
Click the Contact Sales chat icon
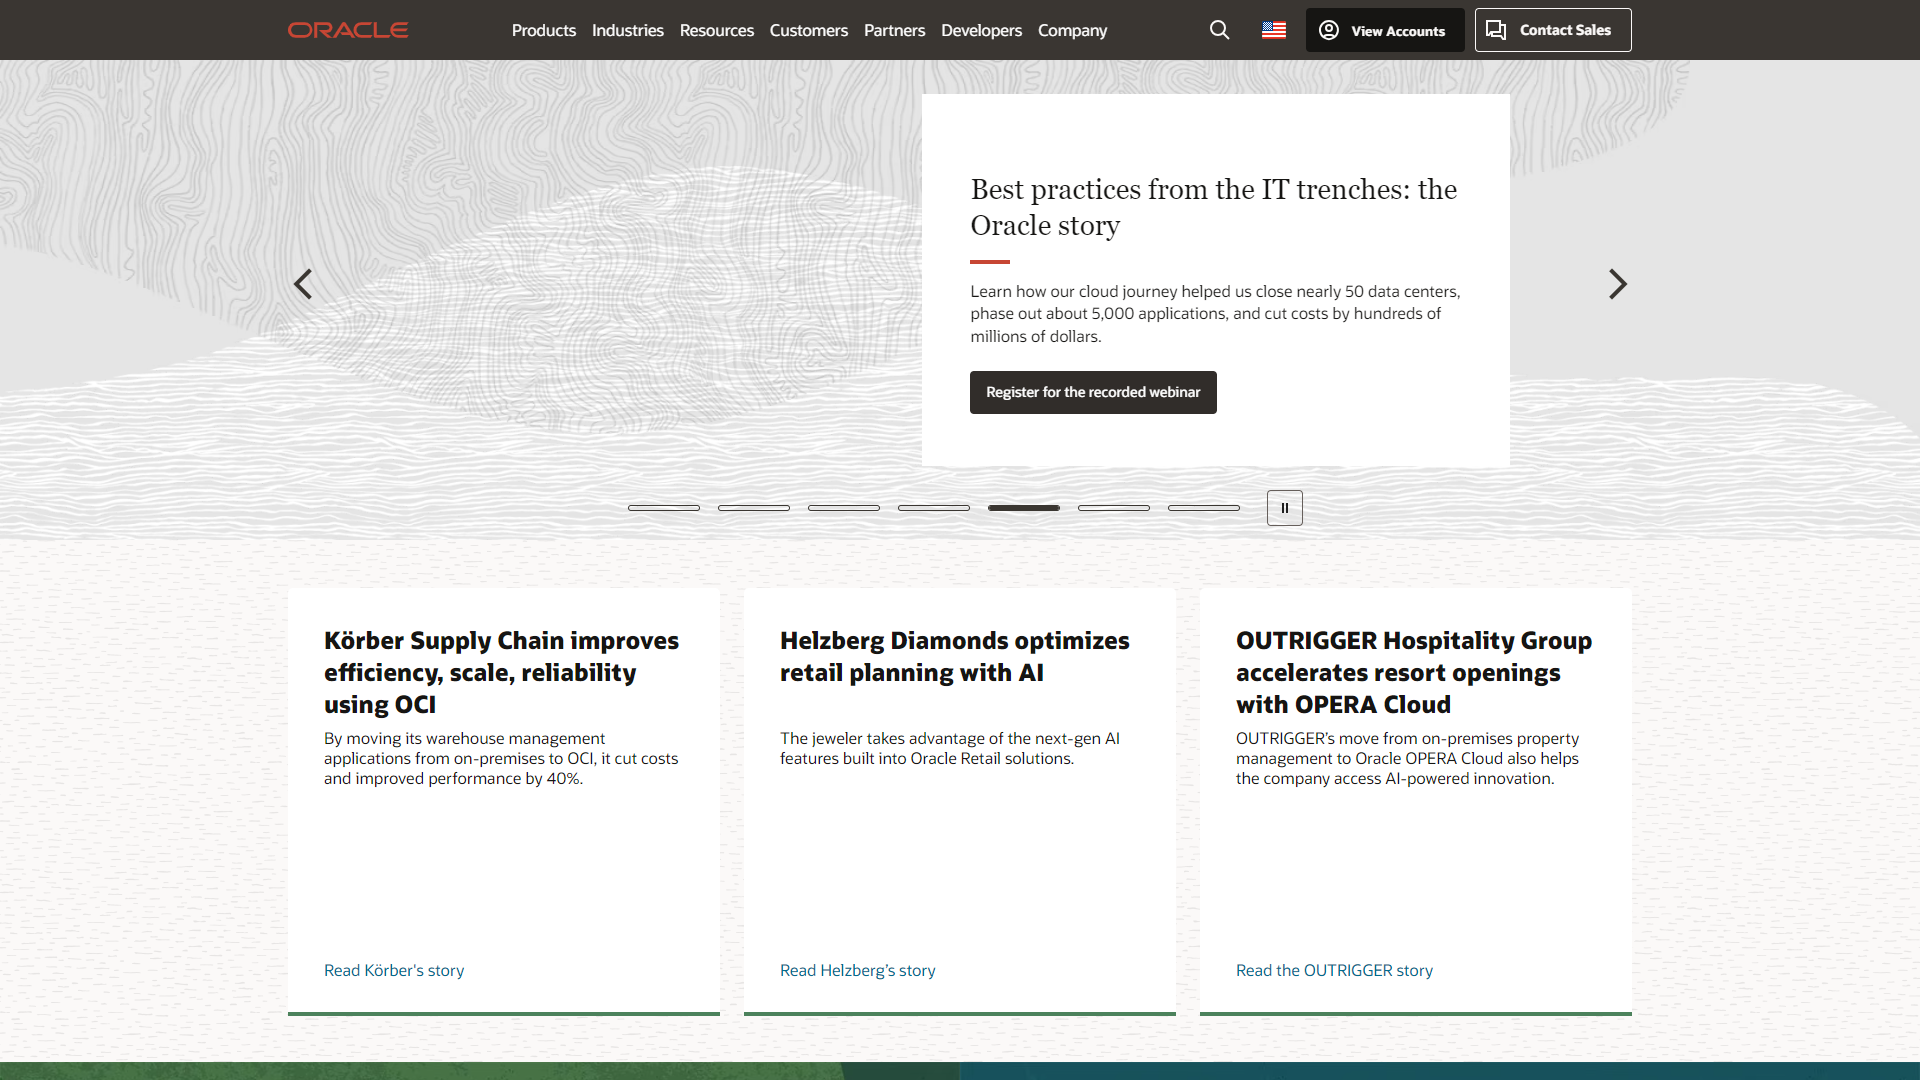(1497, 30)
